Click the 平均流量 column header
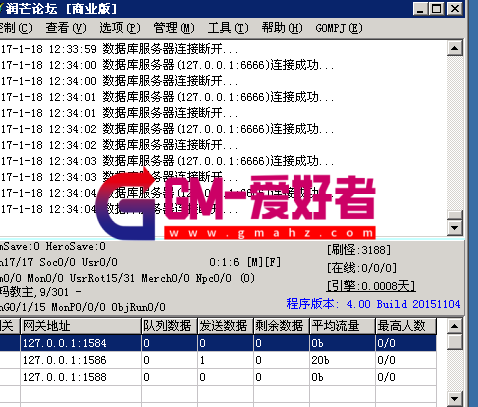The height and width of the screenshot is (407, 478). pos(342,326)
